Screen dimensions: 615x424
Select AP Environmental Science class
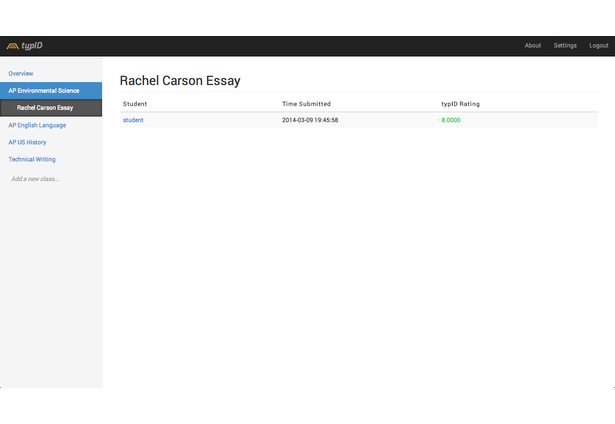51,91
